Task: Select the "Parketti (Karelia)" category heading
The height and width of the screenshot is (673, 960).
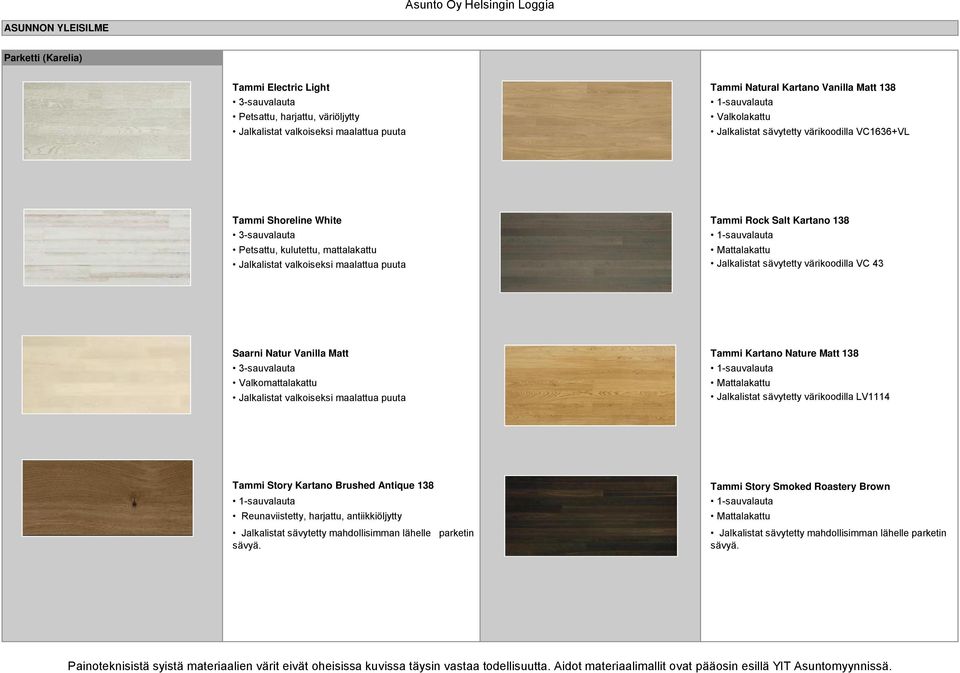Action: pos(112,58)
